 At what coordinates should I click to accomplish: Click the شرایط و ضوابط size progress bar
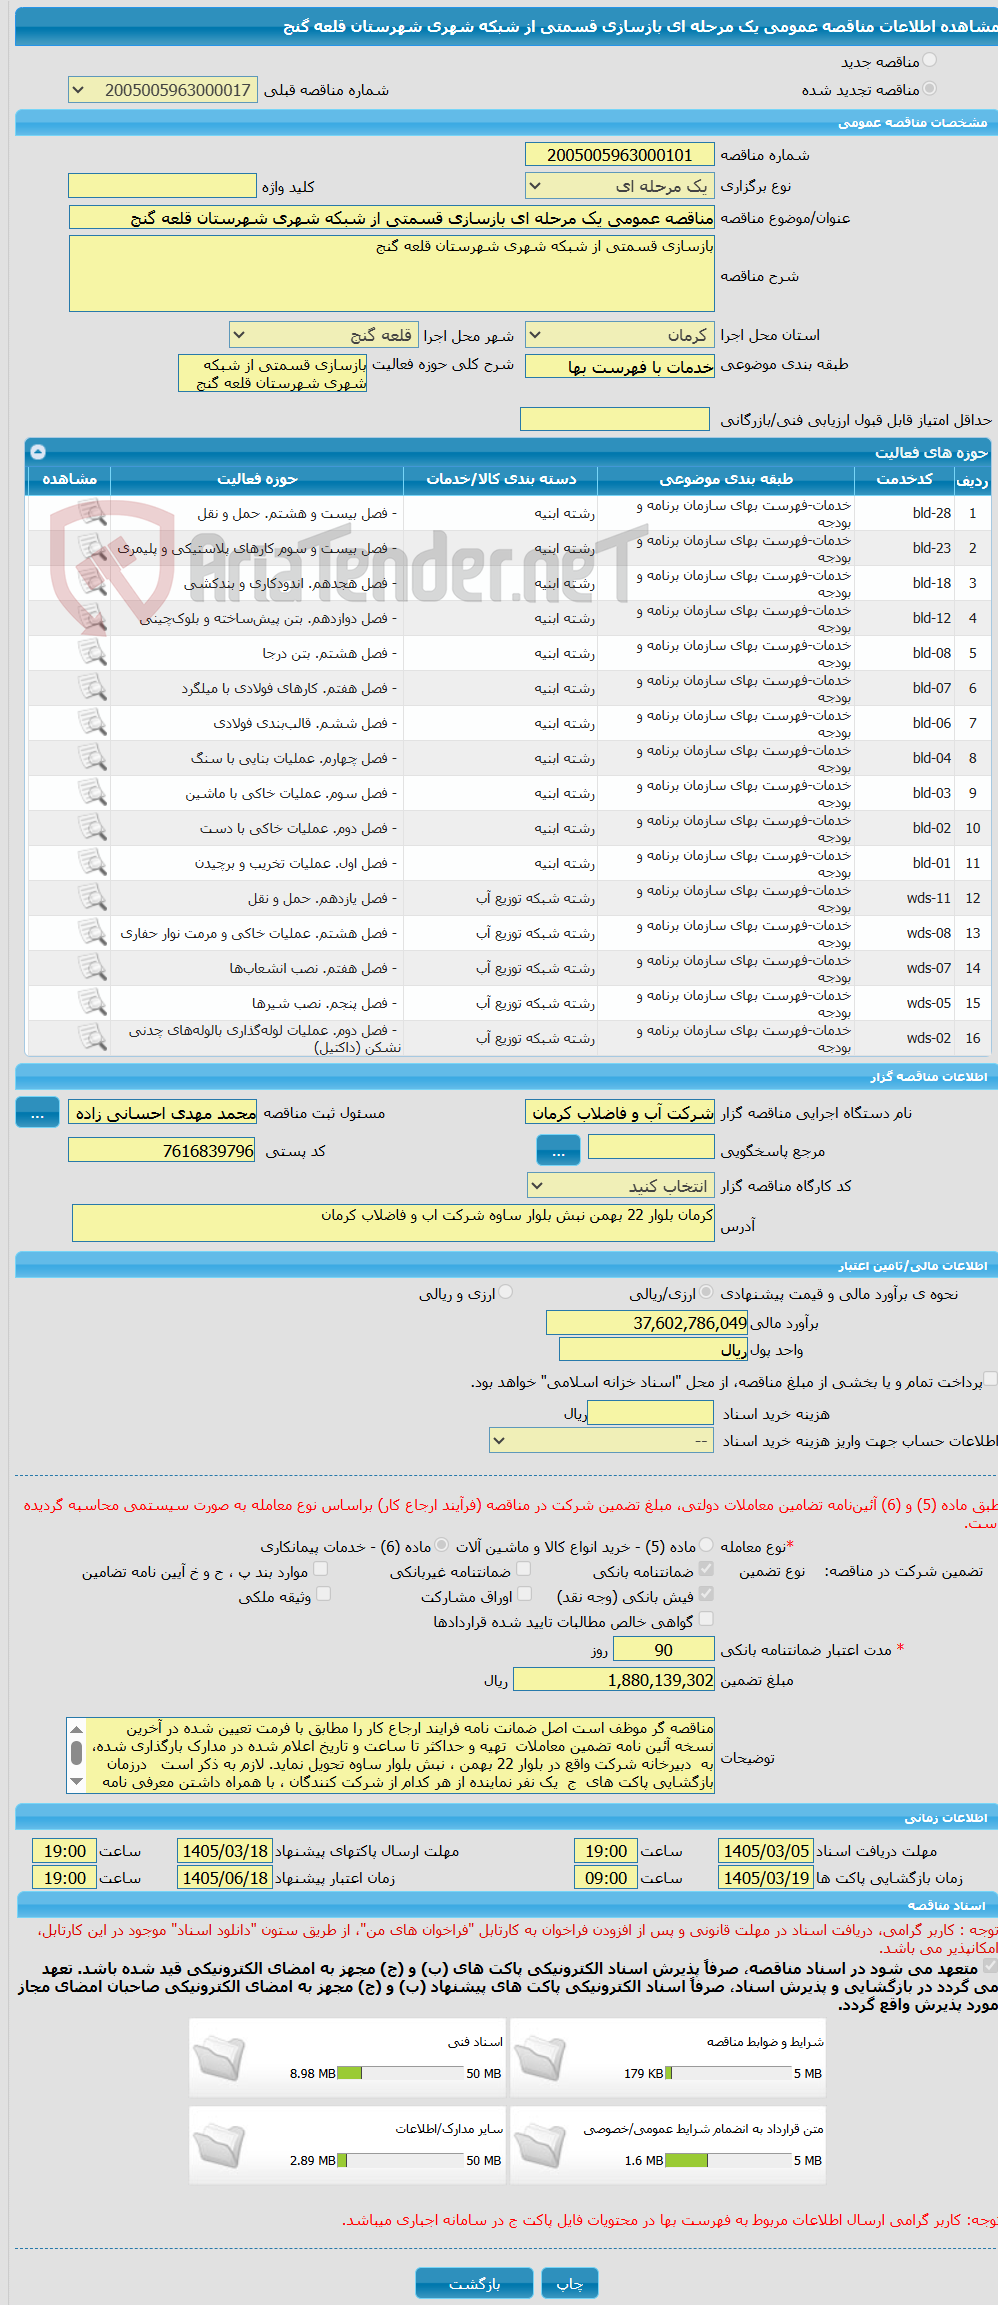pos(728,2073)
